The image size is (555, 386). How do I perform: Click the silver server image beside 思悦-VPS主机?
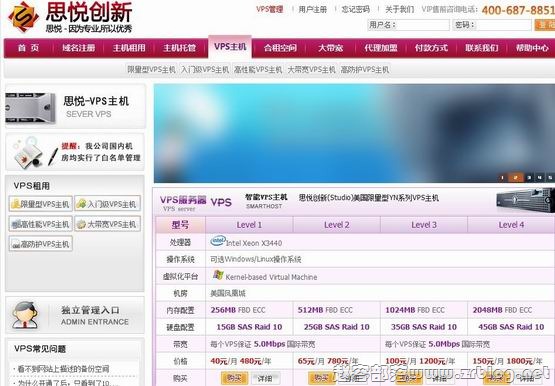30,108
